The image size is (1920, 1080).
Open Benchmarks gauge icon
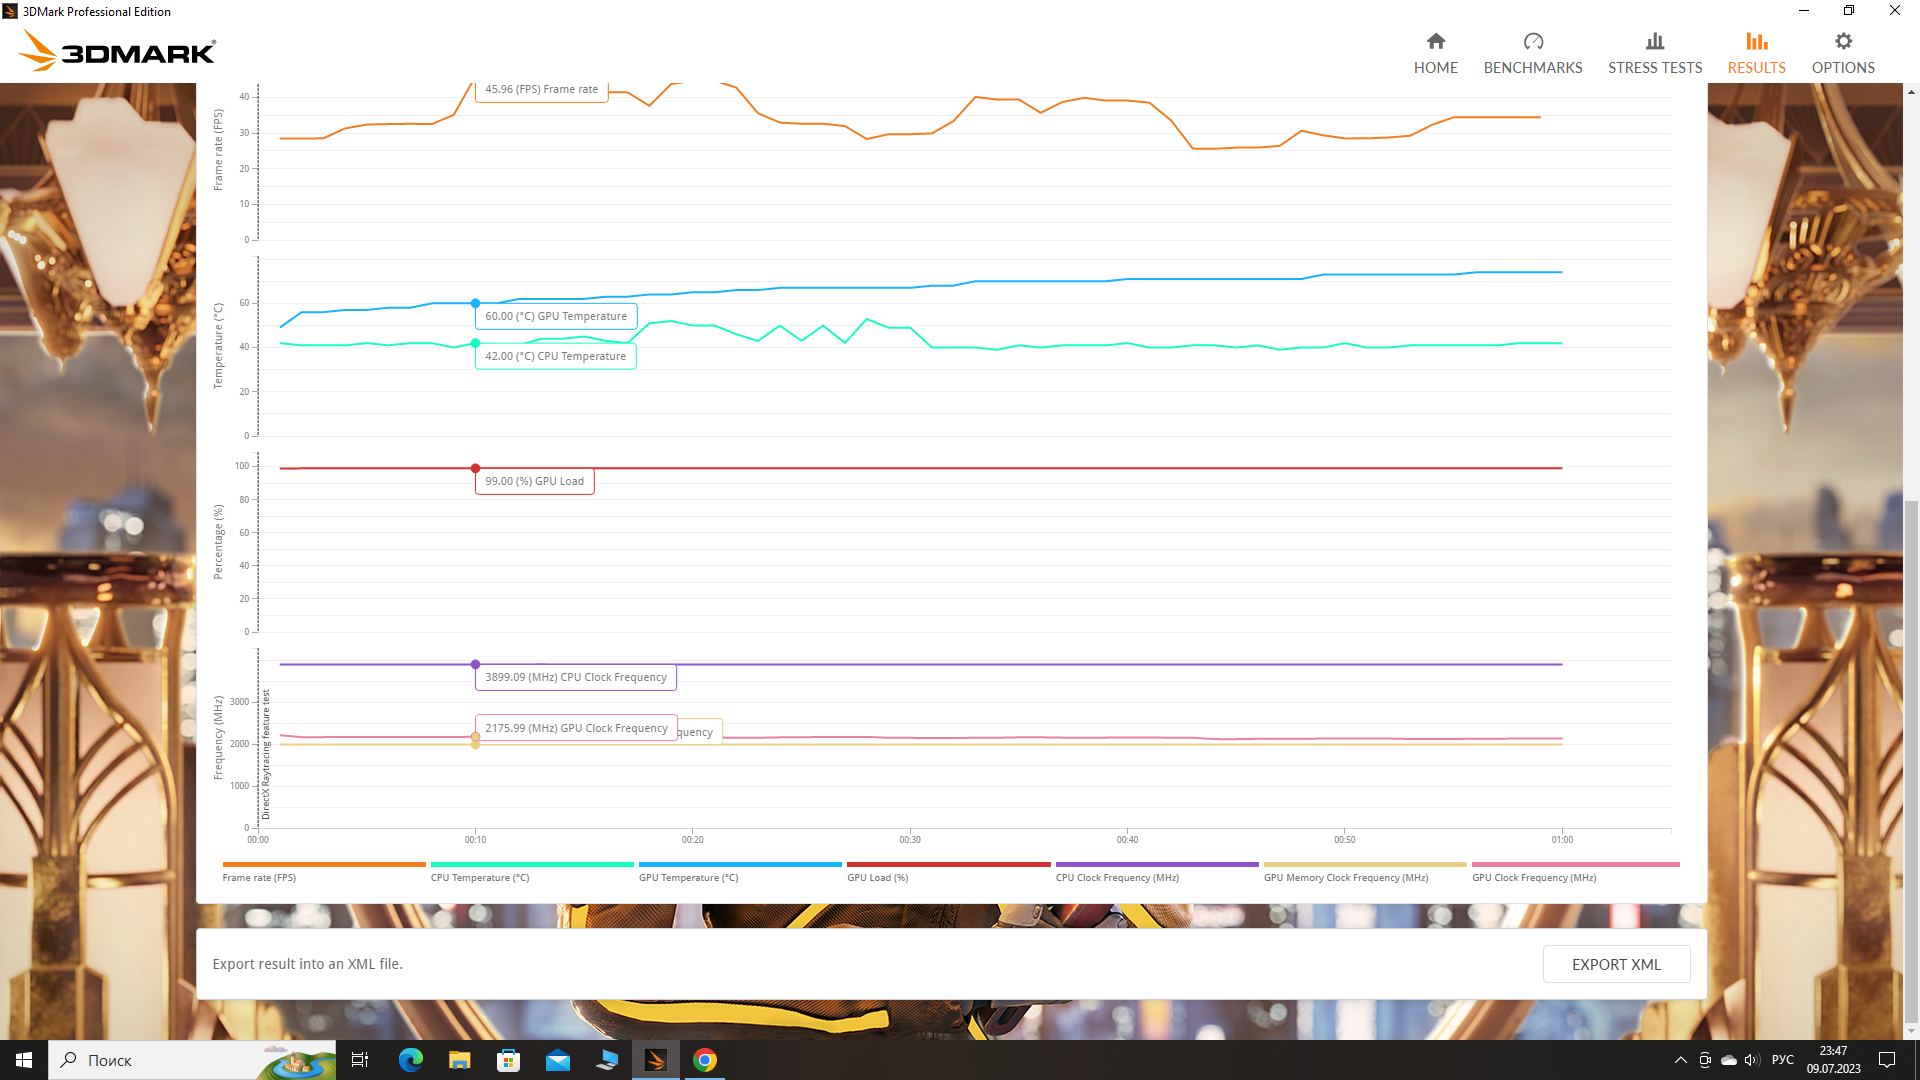[1532, 41]
